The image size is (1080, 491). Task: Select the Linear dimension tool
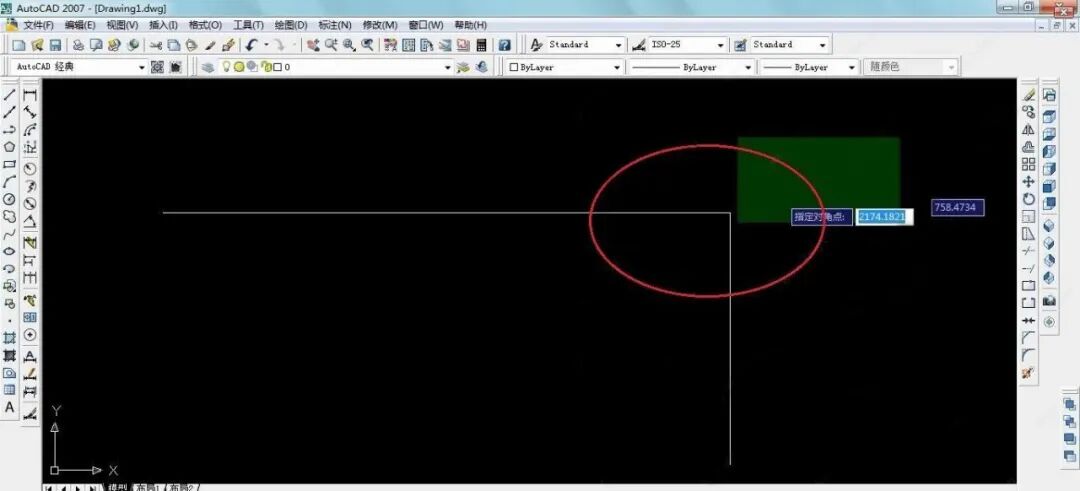pos(30,95)
